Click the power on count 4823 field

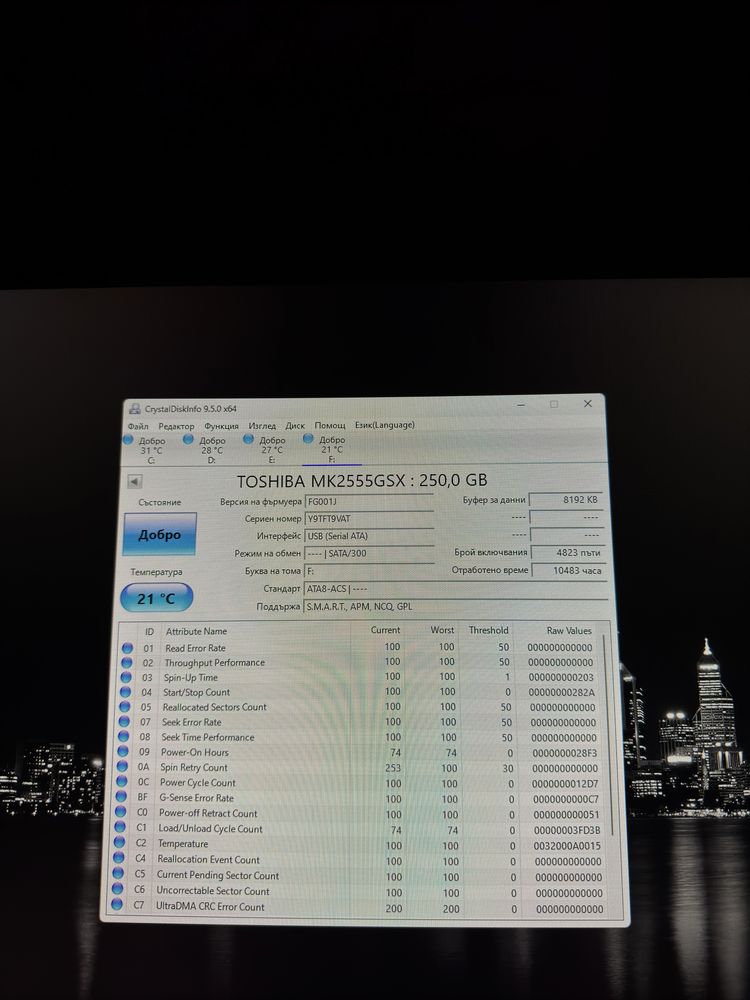568,553
